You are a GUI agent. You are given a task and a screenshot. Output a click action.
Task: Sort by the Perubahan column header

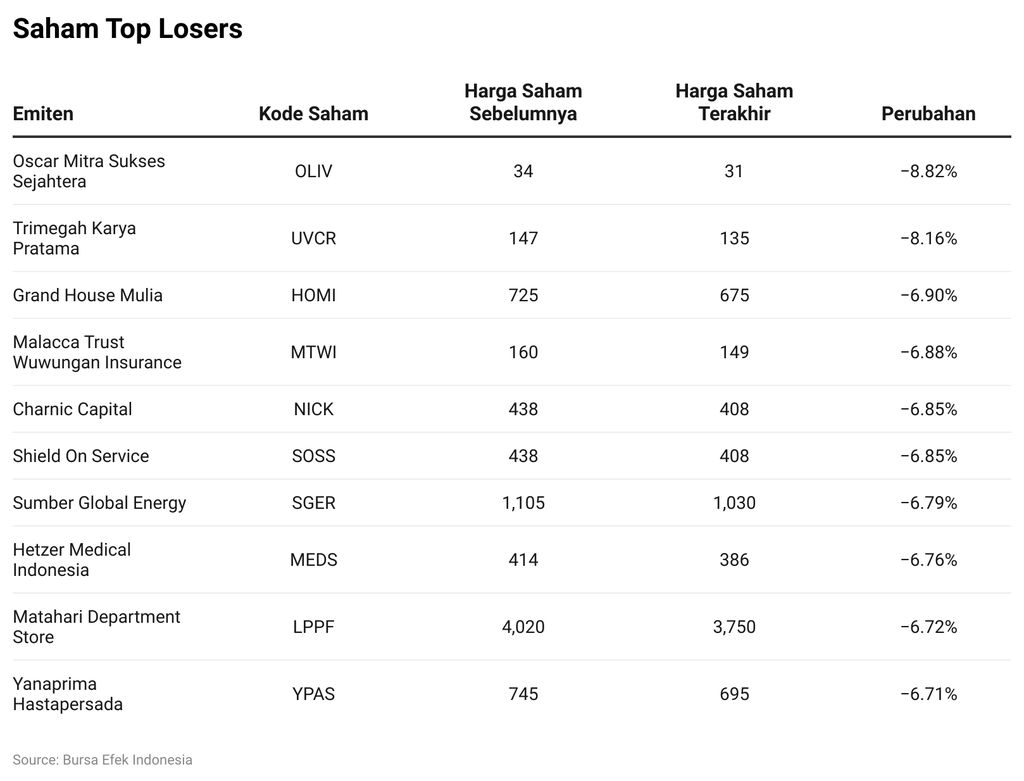pos(928,114)
